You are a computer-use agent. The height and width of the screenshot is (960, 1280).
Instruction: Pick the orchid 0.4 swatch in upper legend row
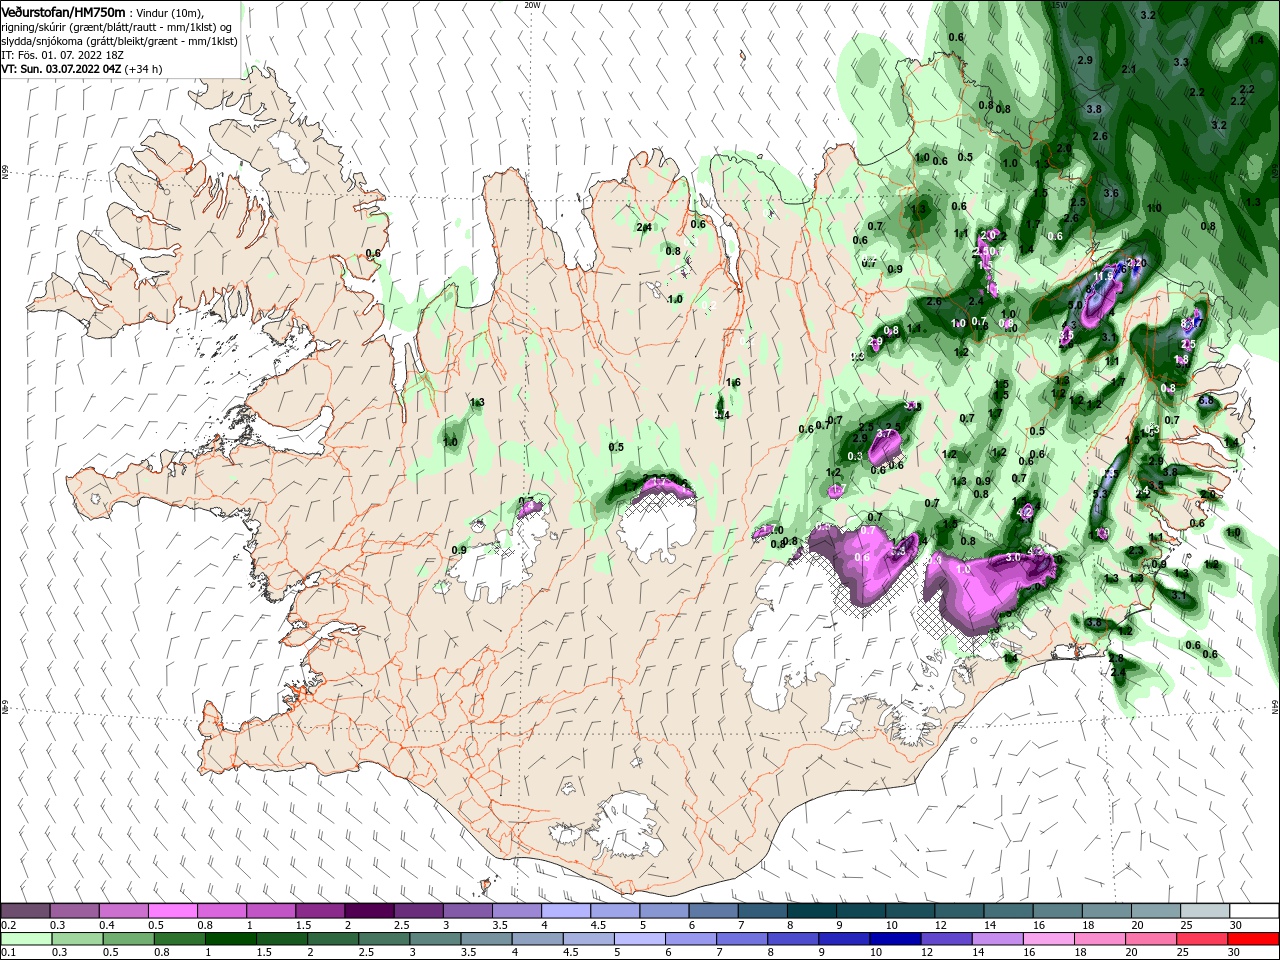pyautogui.click(x=123, y=911)
